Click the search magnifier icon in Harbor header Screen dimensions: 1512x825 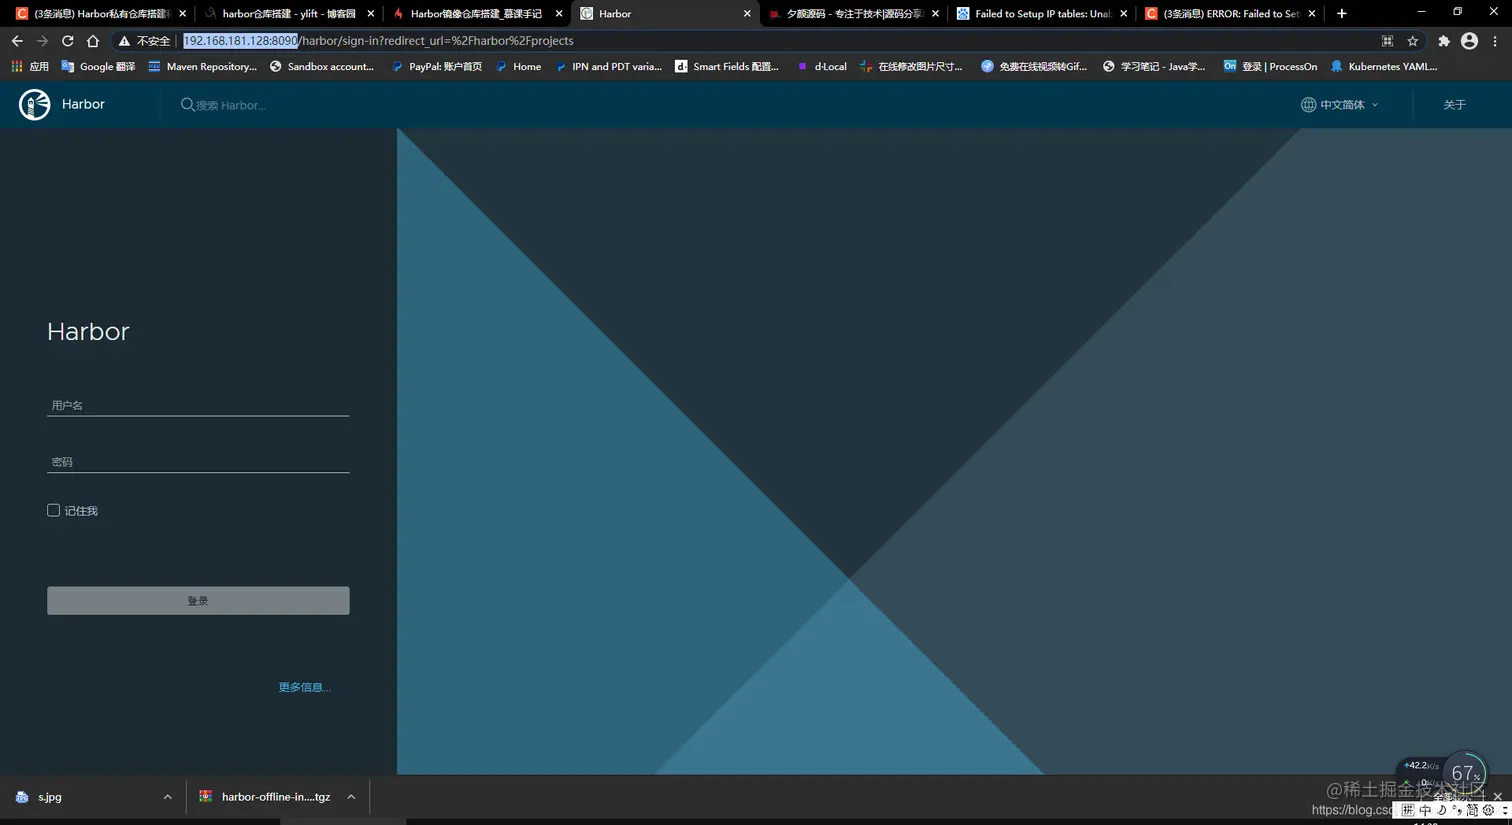pos(187,105)
